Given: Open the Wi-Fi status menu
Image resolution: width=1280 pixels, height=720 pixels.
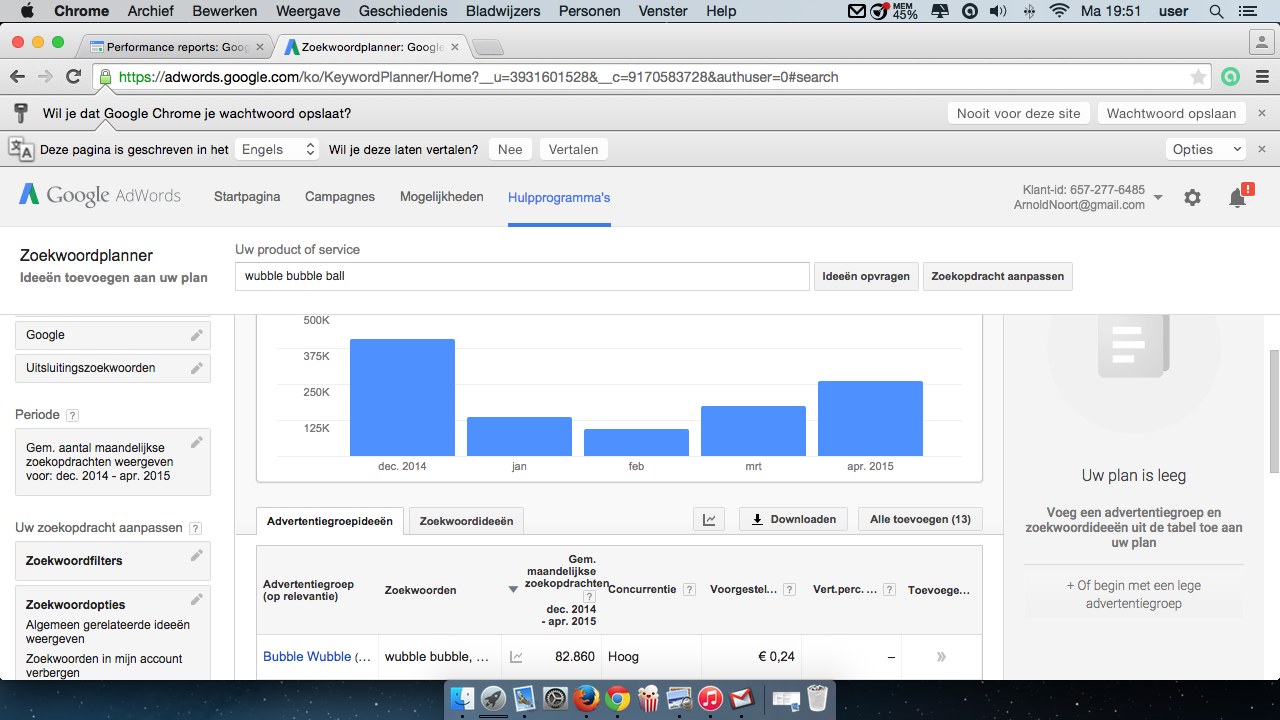Looking at the screenshot, I should tap(1060, 12).
